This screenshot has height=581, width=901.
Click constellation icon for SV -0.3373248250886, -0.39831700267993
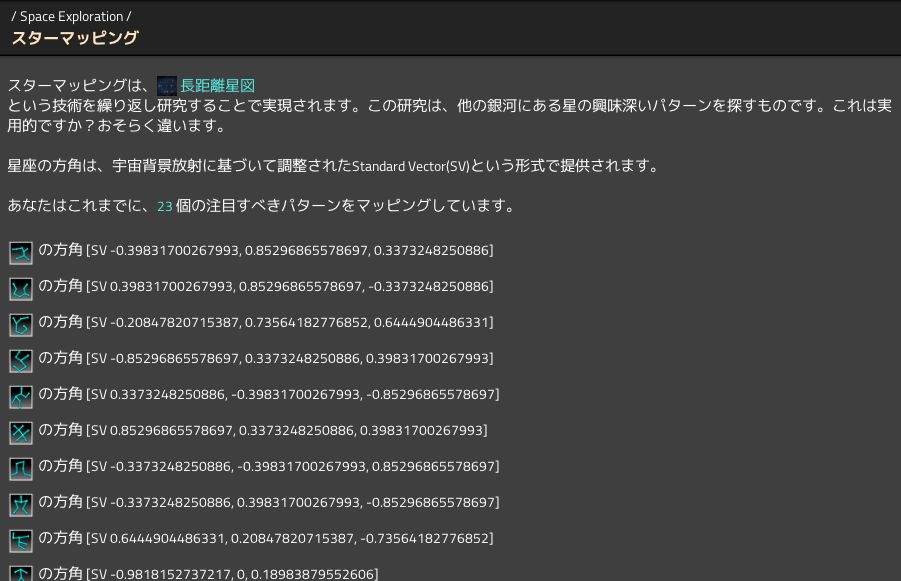click(x=21, y=469)
